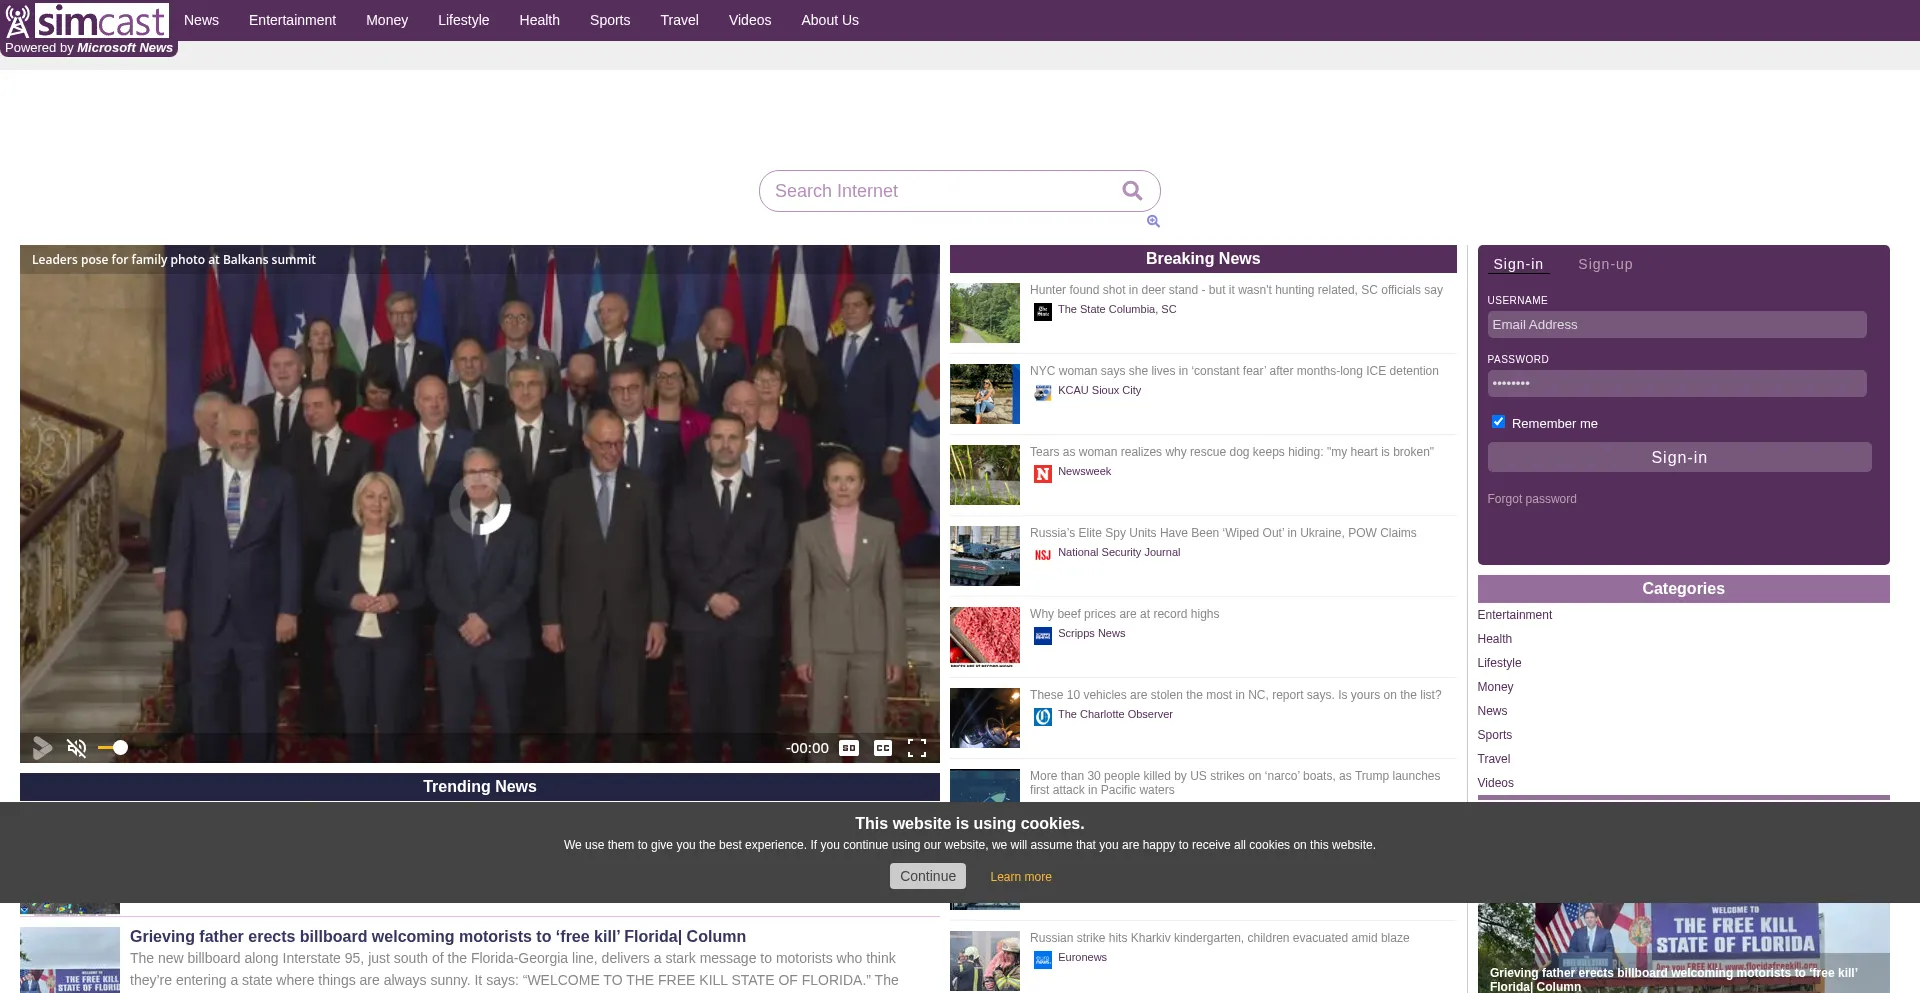Switch to the Sign-up tab
Image resolution: width=1920 pixels, height=993 pixels.
(1605, 264)
